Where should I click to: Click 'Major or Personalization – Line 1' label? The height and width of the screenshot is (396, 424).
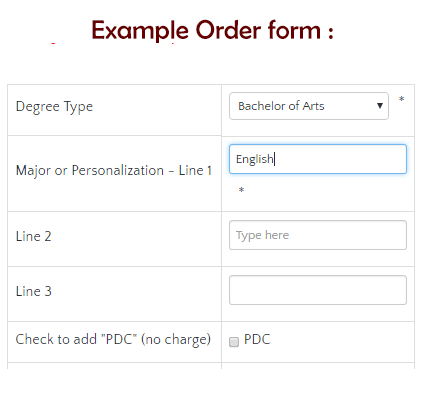coord(114,170)
